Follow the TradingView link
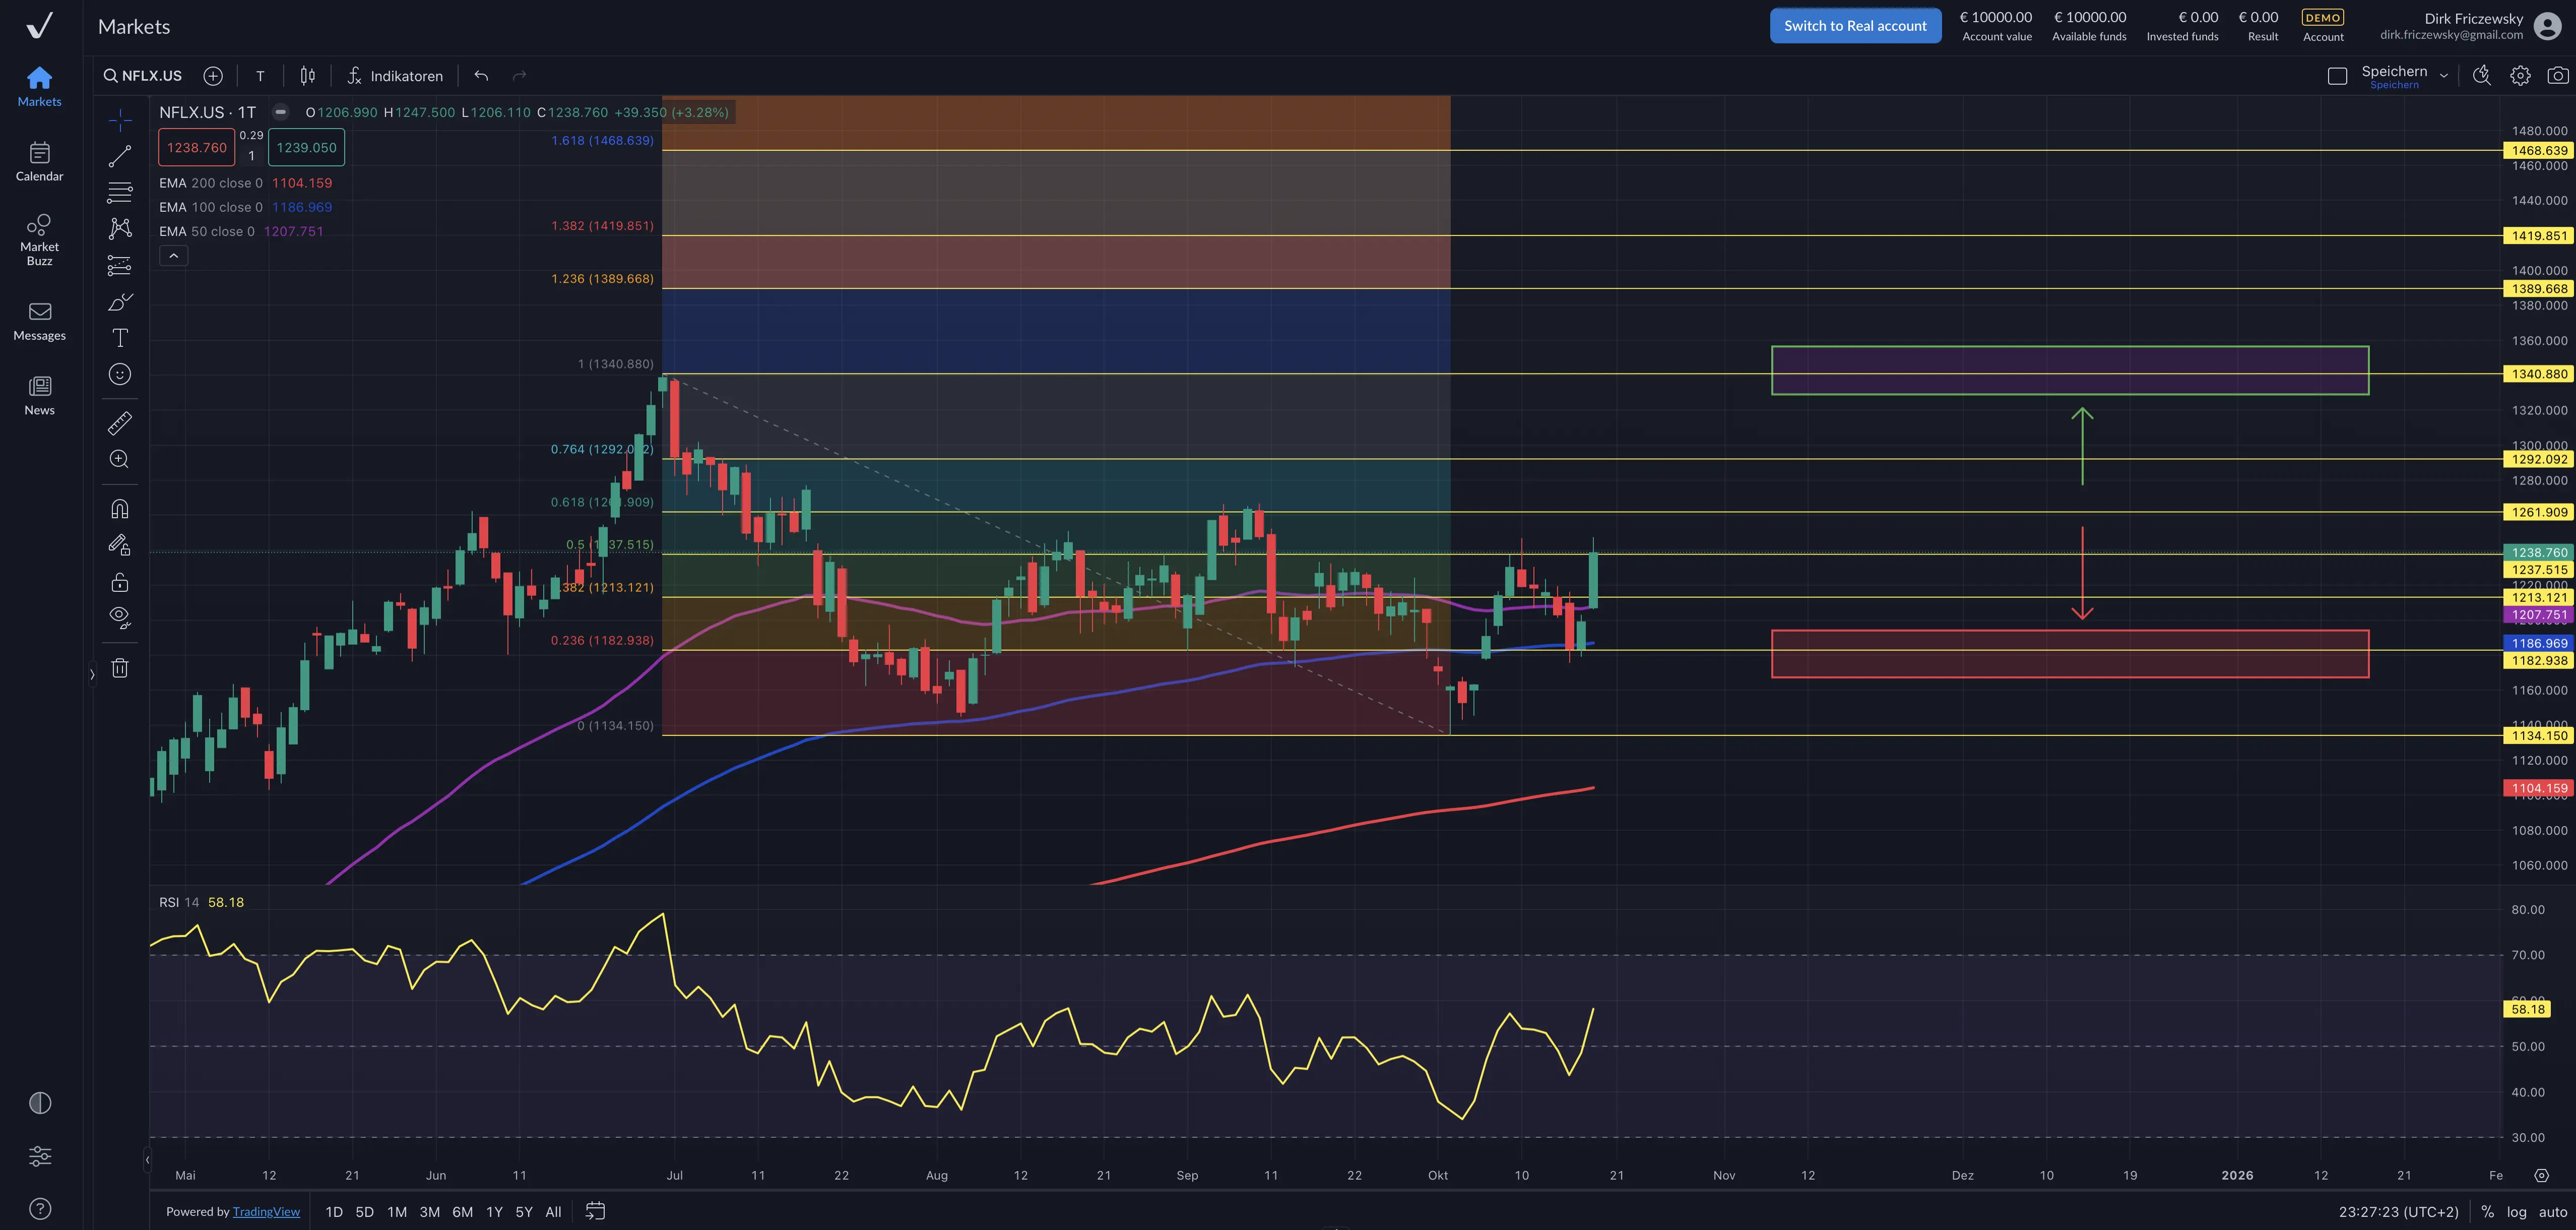2576x1230 pixels. pos(266,1211)
